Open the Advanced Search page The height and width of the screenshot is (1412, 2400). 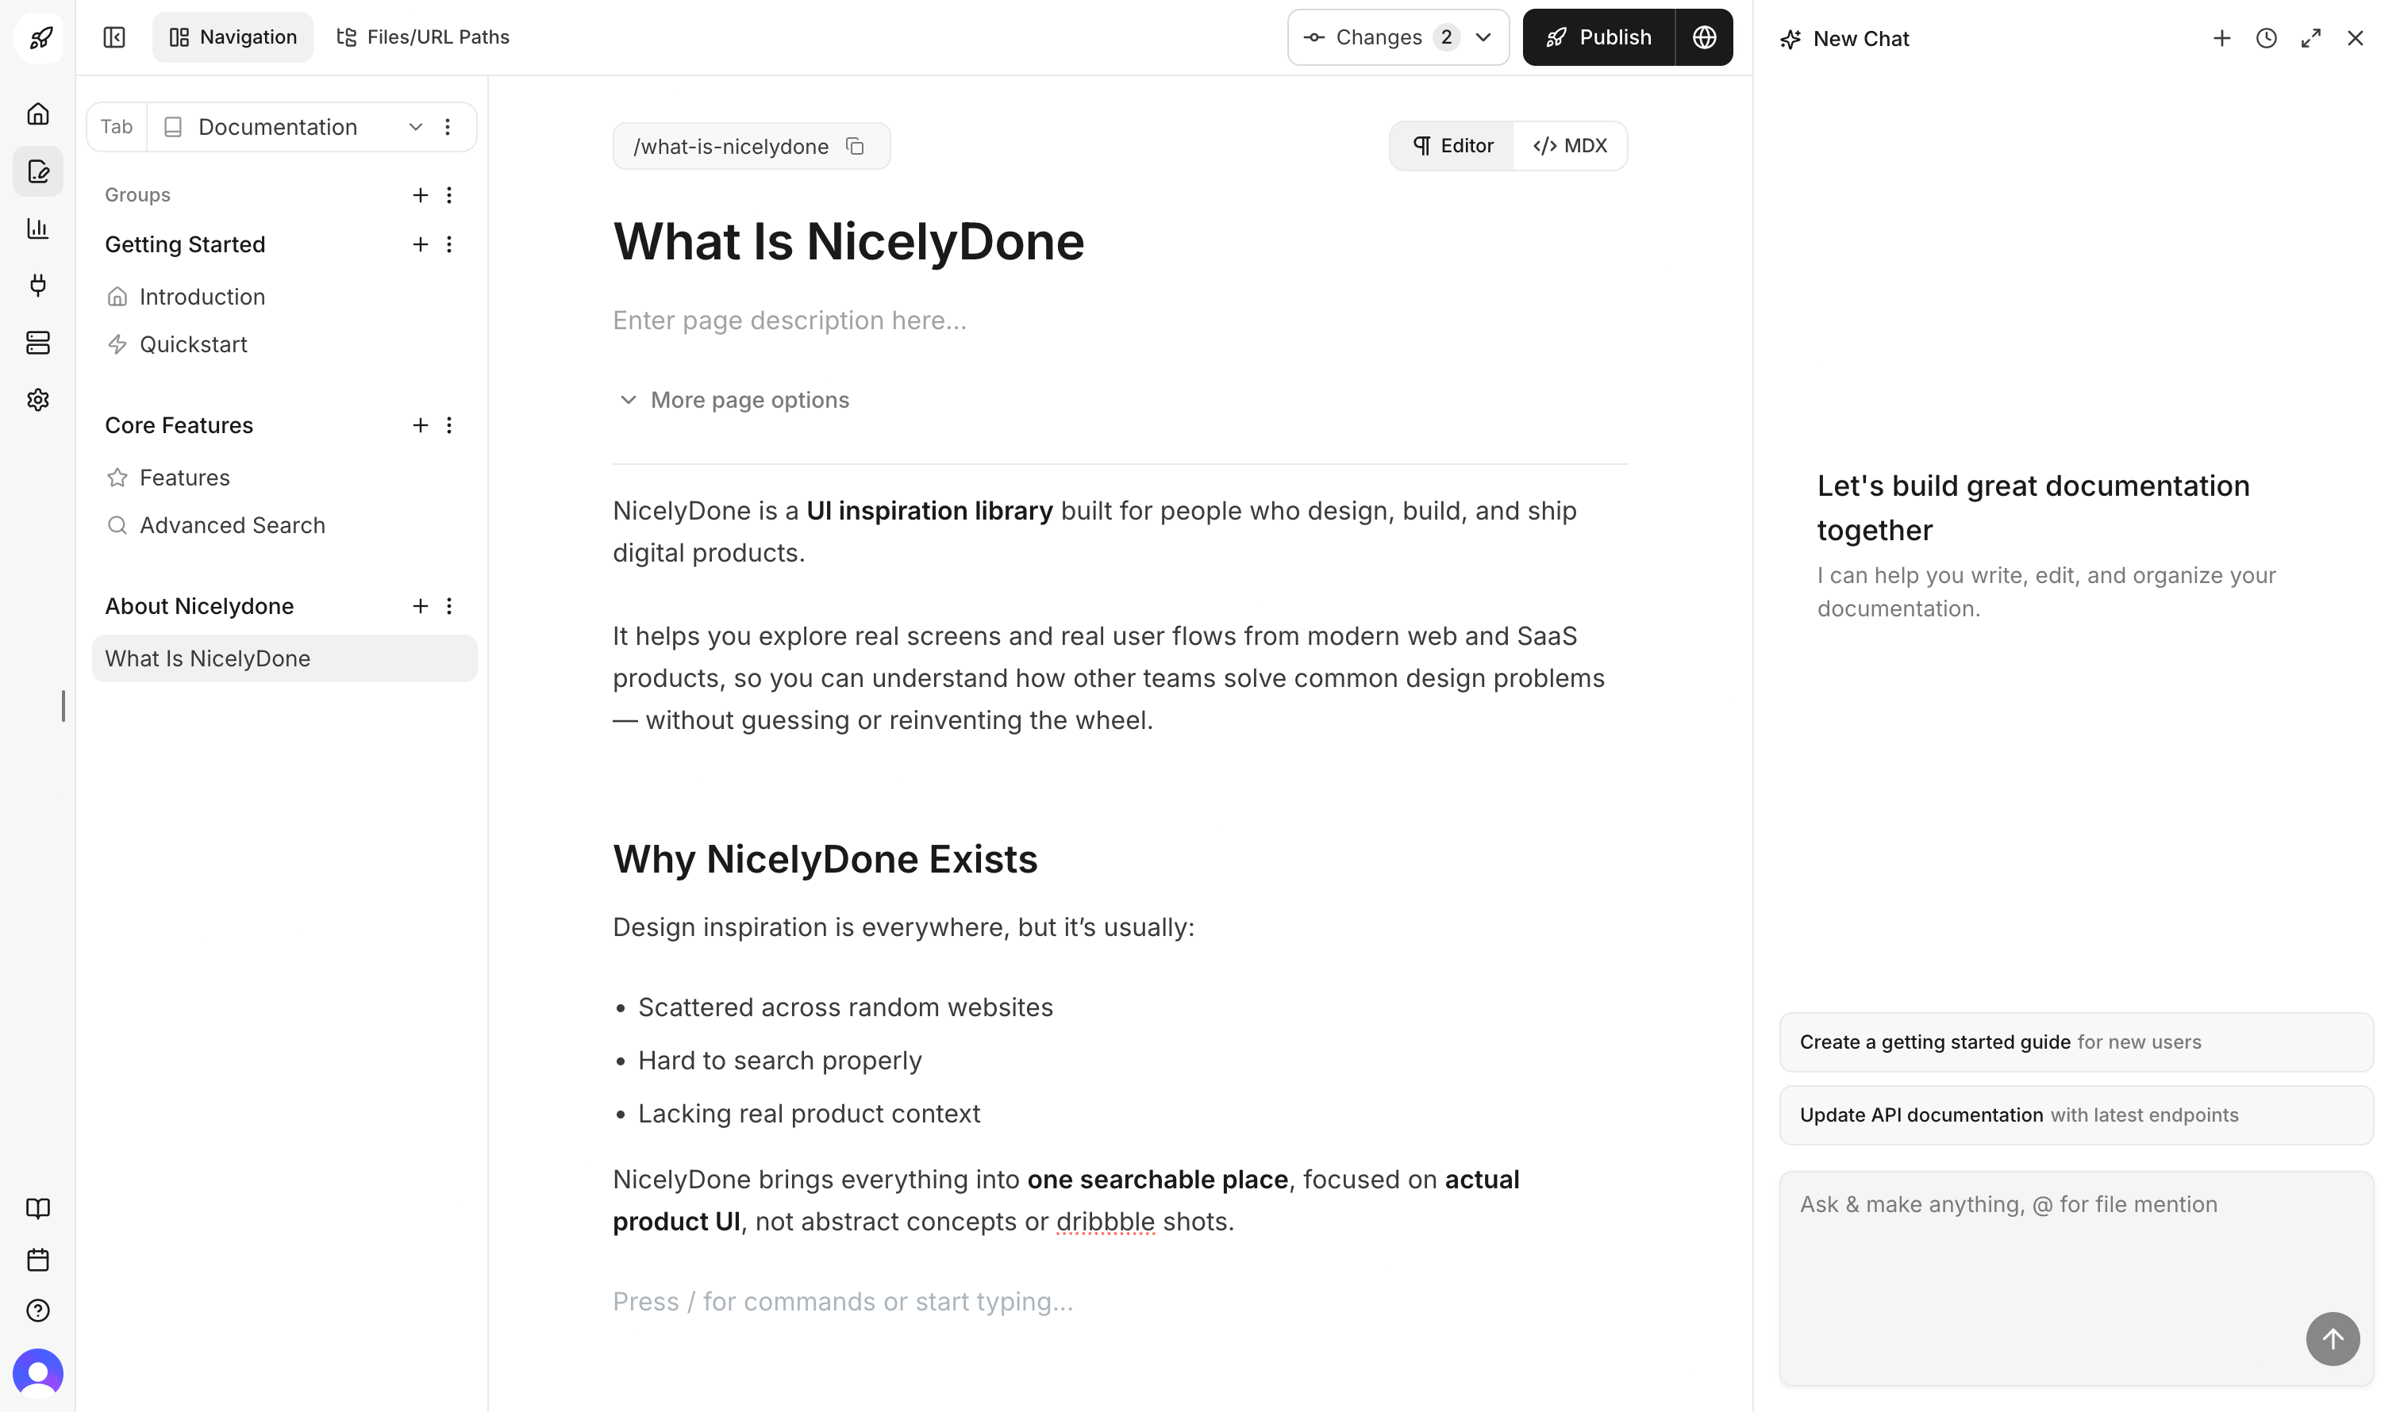click(285, 525)
